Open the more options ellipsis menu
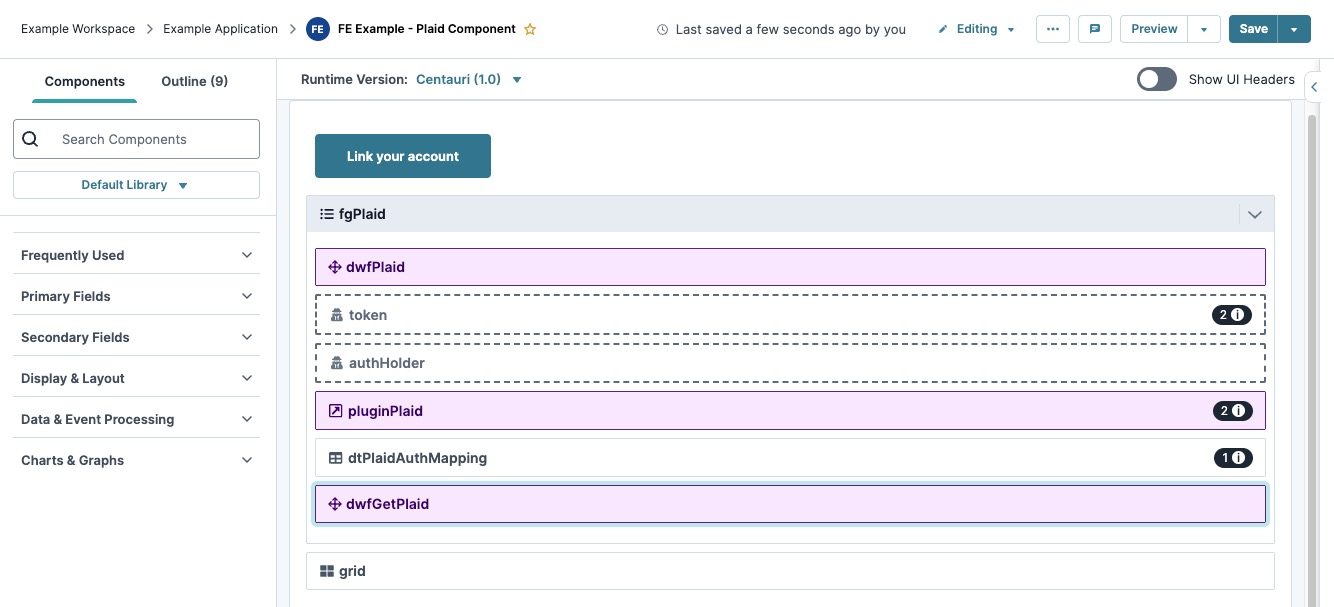The image size is (1334, 607). [x=1052, y=29]
